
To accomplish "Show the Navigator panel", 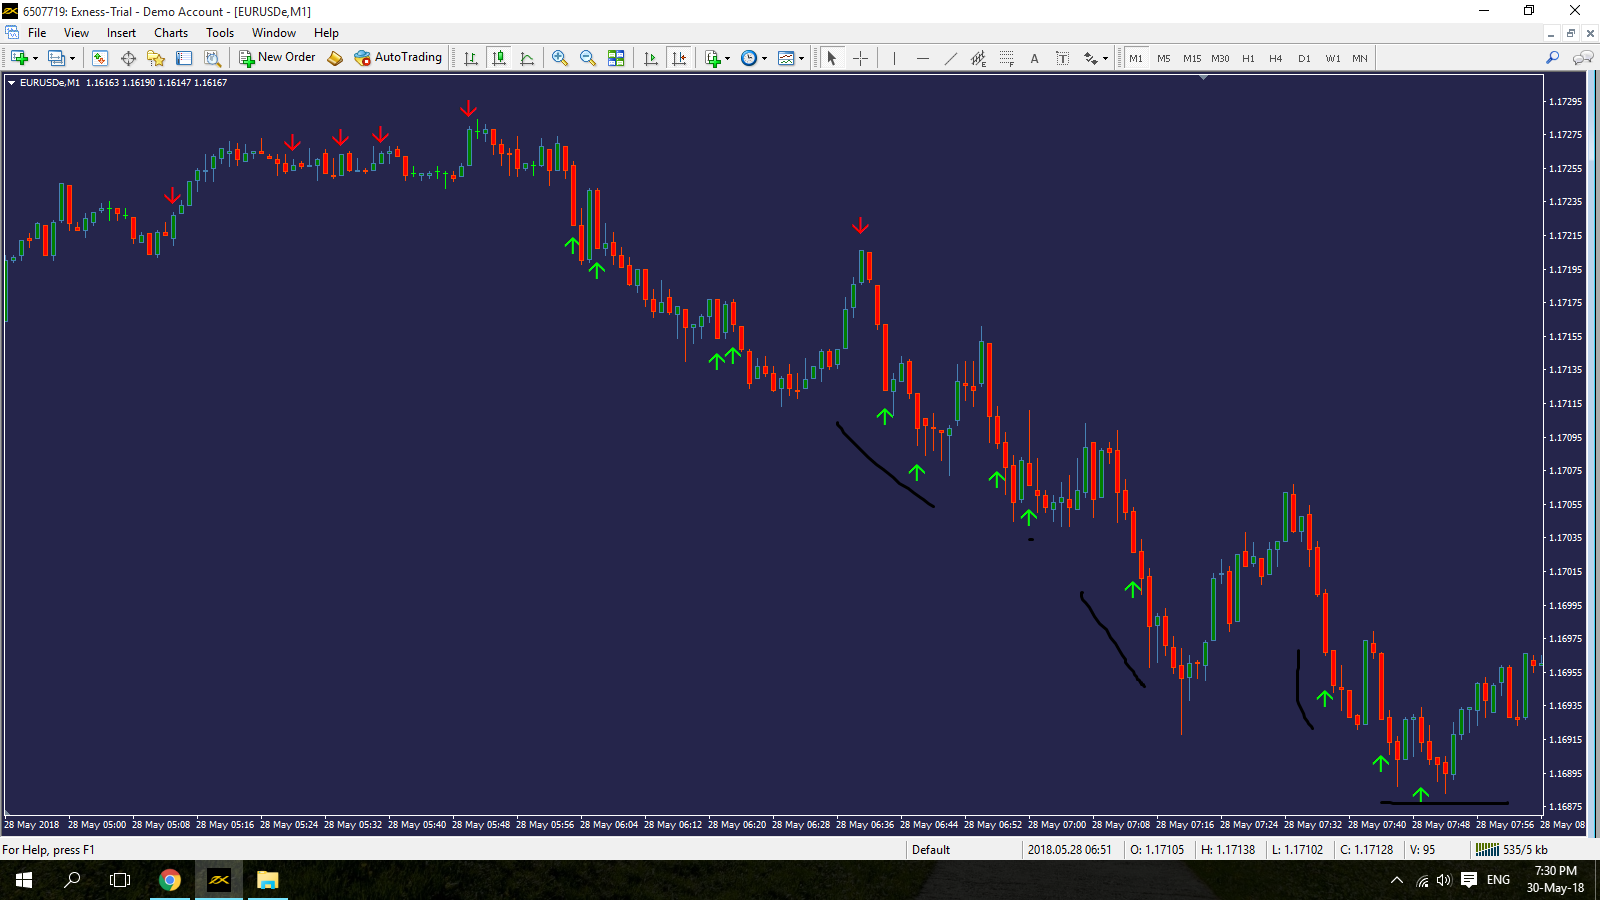I will pyautogui.click(x=156, y=58).
